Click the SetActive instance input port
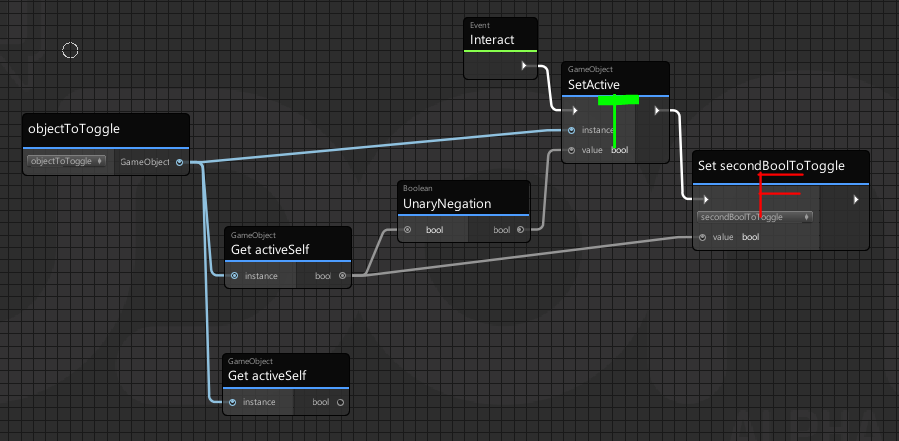Image resolution: width=899 pixels, height=441 pixels. (572, 130)
